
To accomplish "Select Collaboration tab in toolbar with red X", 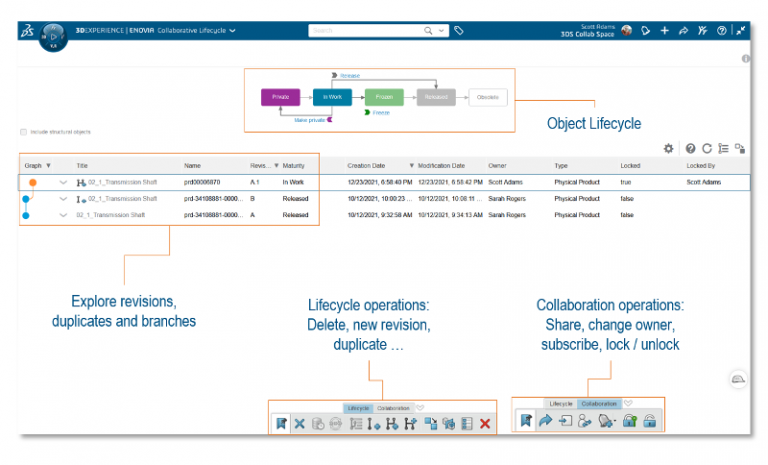I will click(x=393, y=408).
